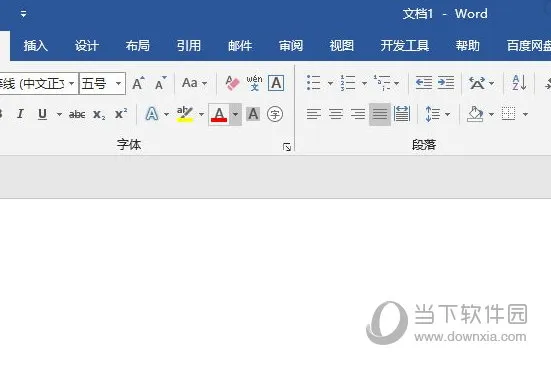This screenshot has height=366, width=551.
Task: Open the Change Case Aa menu
Action: [194, 83]
